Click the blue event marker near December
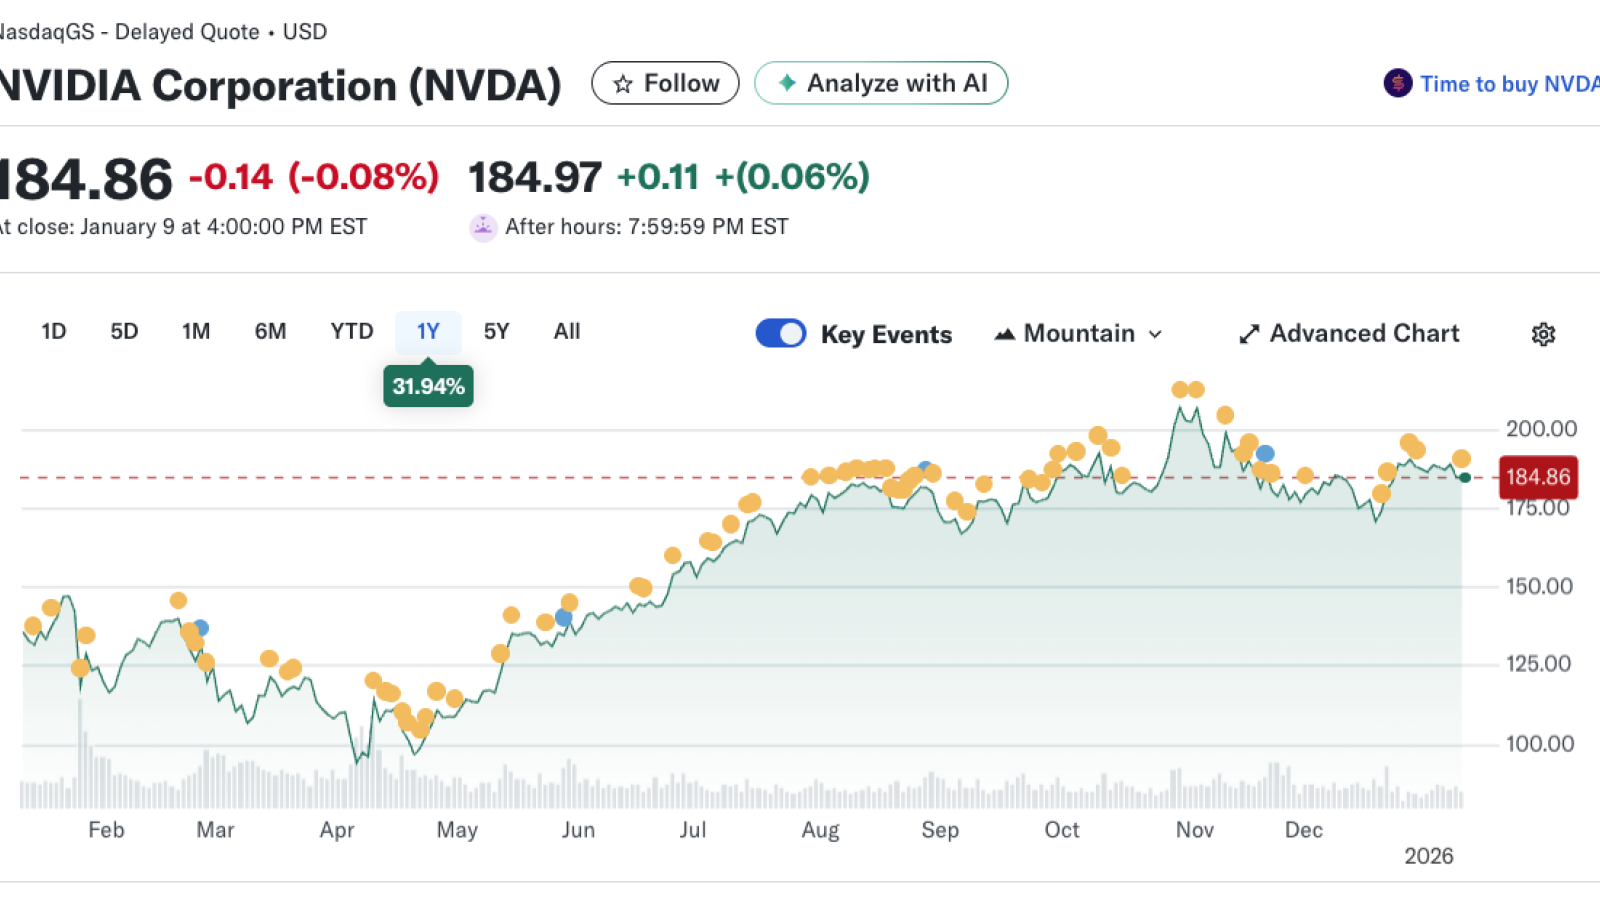Viewport: 1600px width, 900px height. tap(1265, 454)
